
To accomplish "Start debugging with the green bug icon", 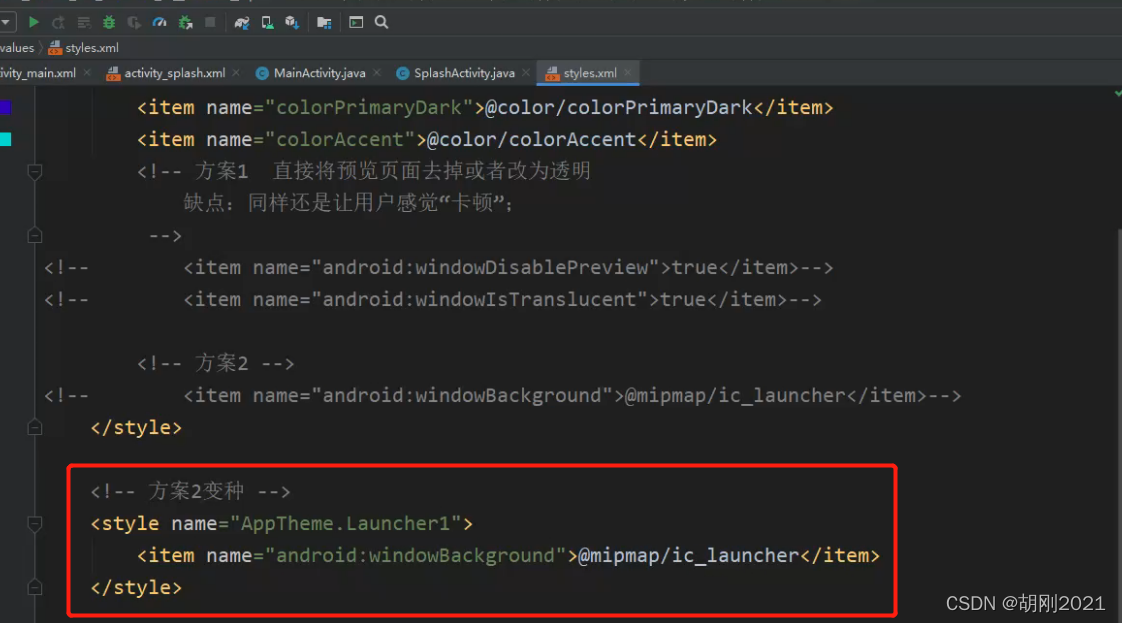I will pos(109,22).
